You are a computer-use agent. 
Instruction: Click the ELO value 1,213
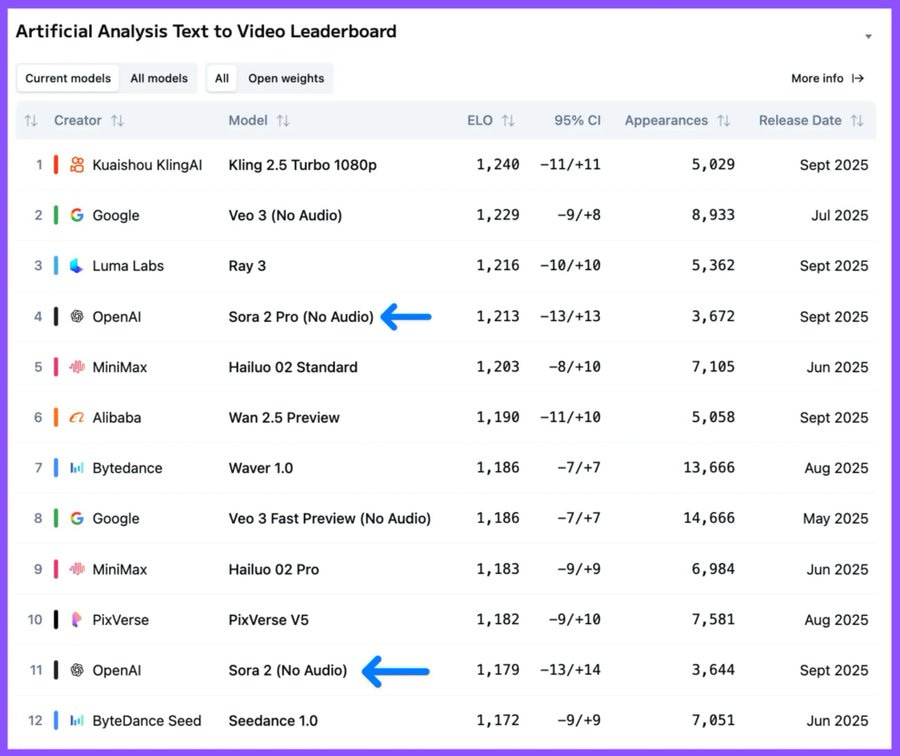pos(498,316)
